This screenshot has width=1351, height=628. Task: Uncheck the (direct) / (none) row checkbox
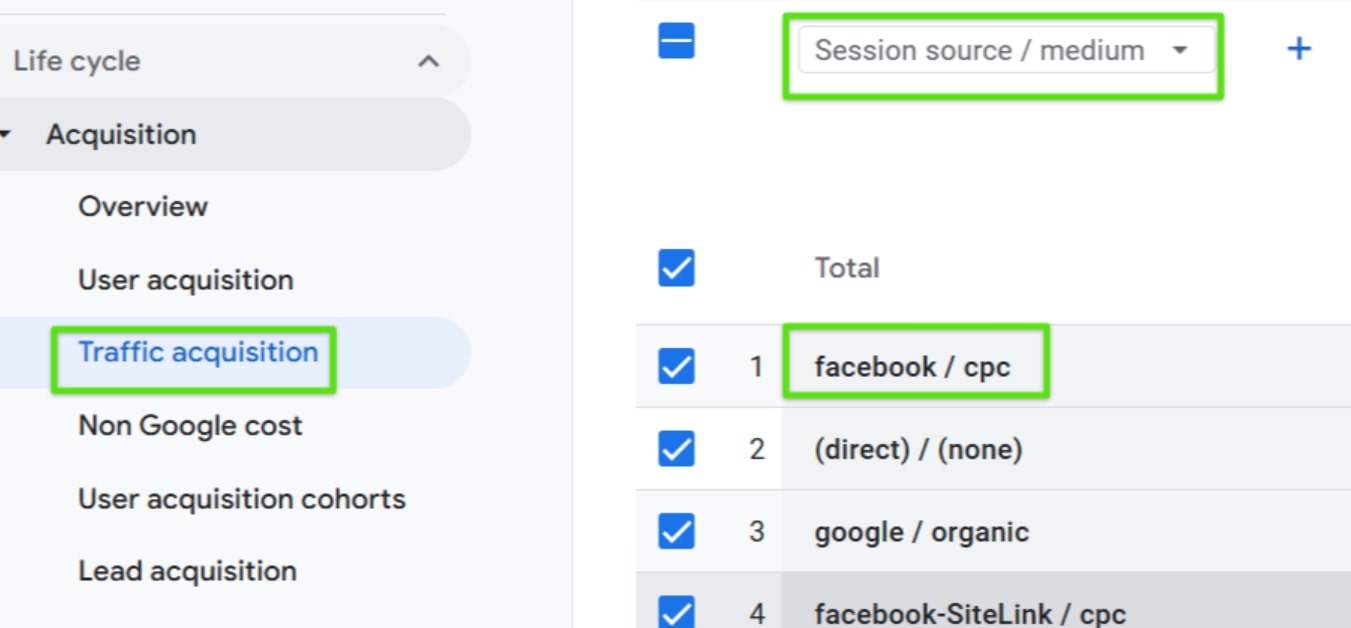point(675,449)
